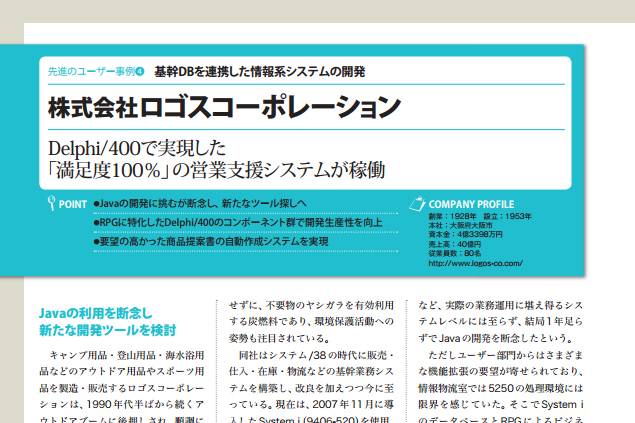Click the line 情報物流室では5250の処理環境には

[501, 388]
